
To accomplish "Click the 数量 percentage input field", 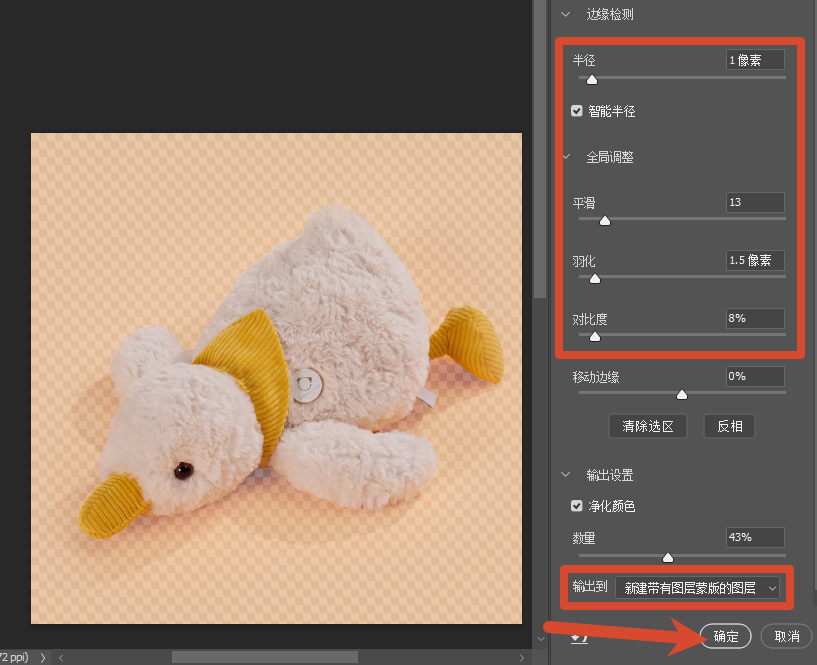I will tap(755, 537).
